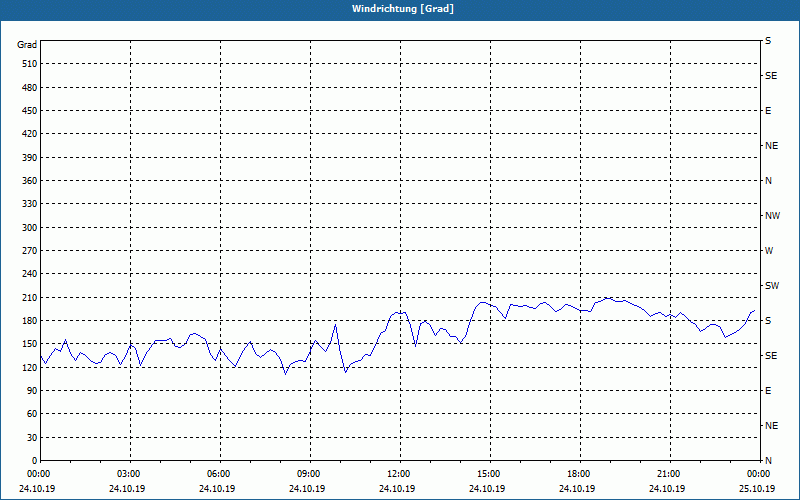Click the 24.10.19 date under 06:00
This screenshot has height=500, width=800.
(217, 488)
